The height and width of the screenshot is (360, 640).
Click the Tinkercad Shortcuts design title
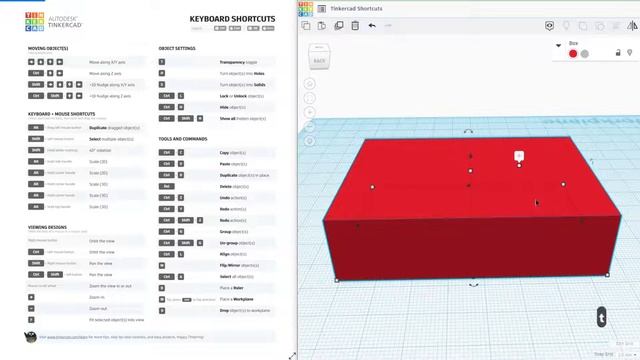356,9
